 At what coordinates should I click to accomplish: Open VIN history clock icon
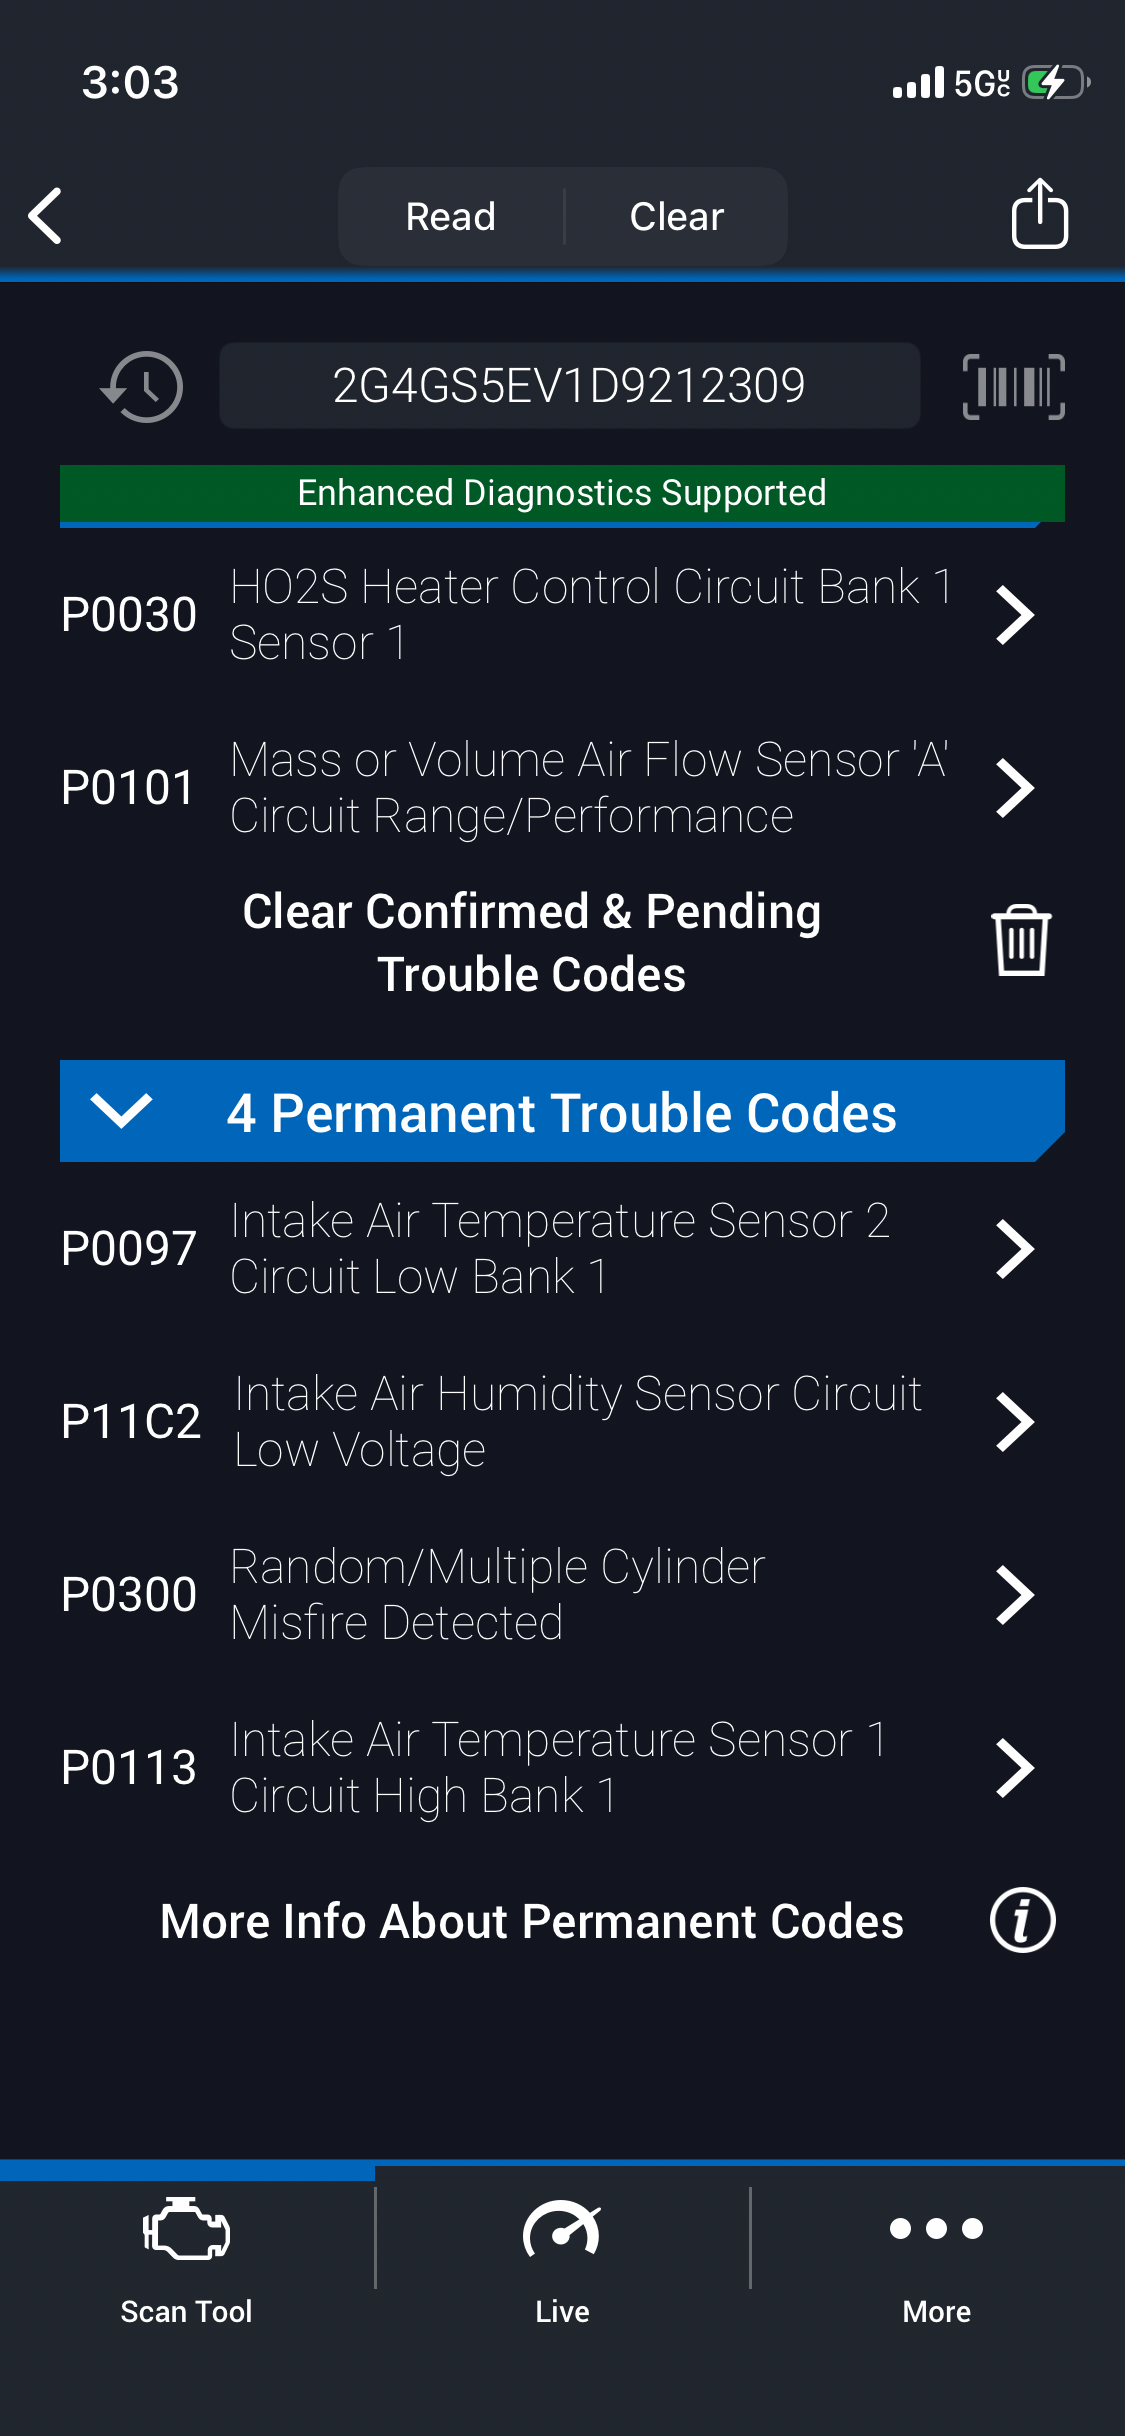(143, 387)
